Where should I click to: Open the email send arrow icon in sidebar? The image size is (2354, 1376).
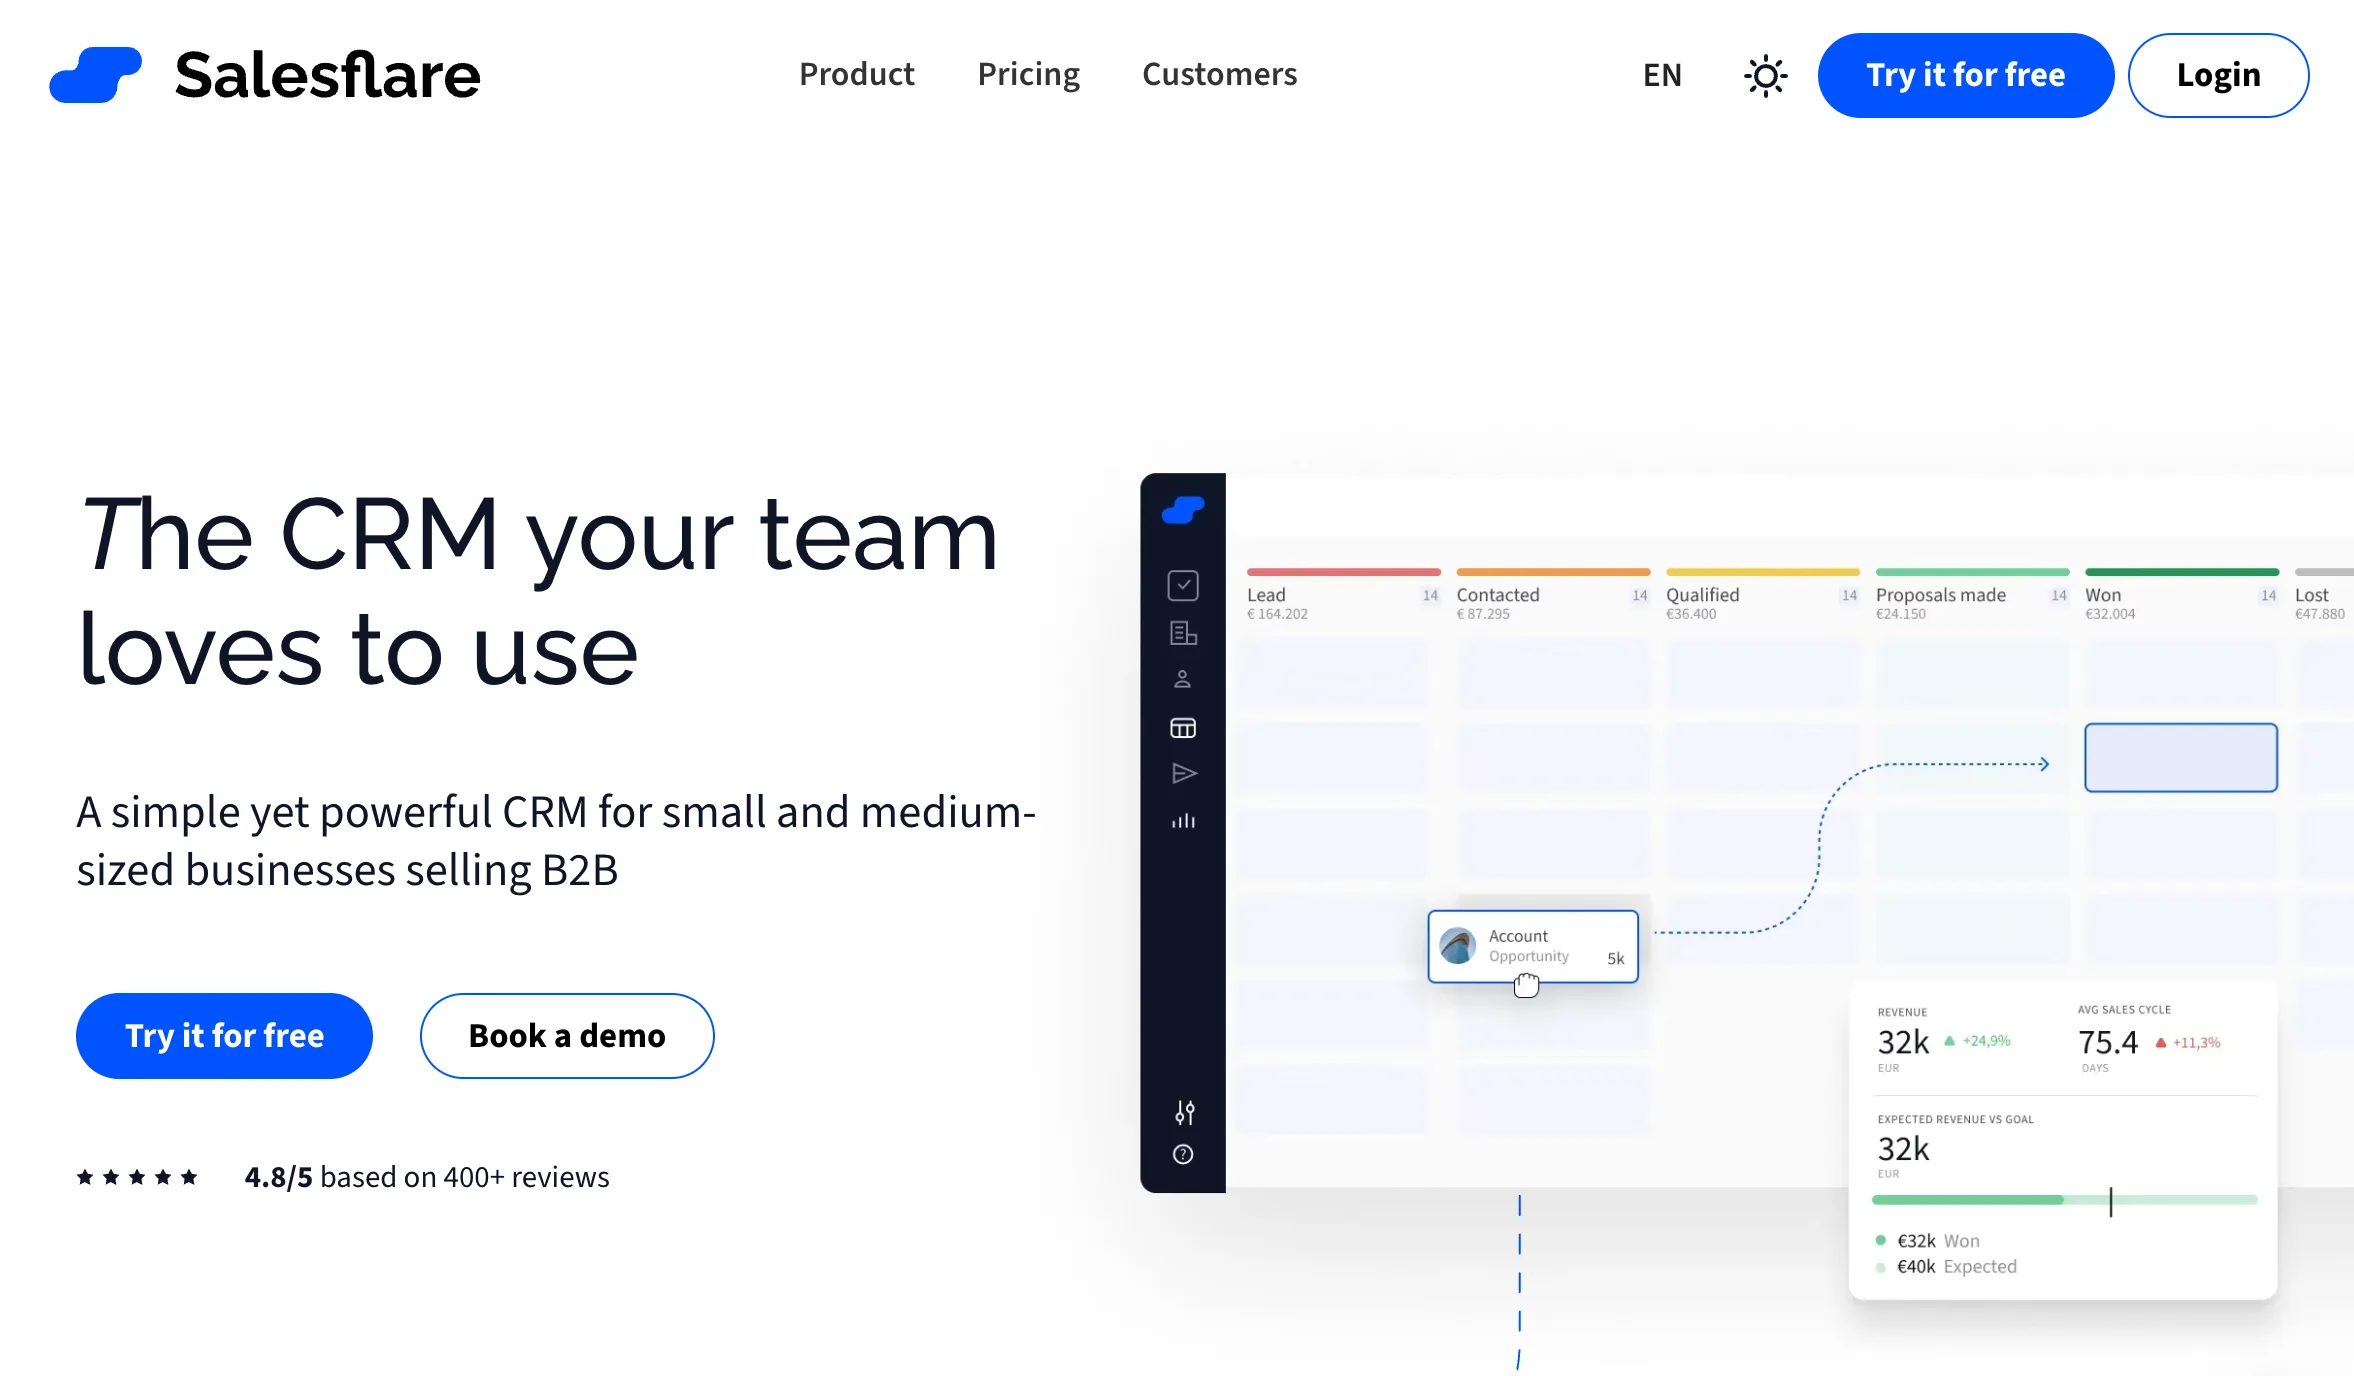1184,773
